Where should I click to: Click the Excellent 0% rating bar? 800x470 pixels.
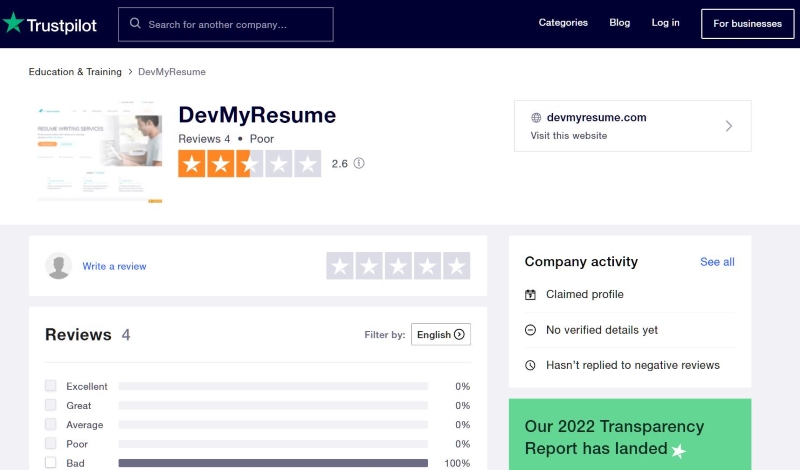point(273,386)
